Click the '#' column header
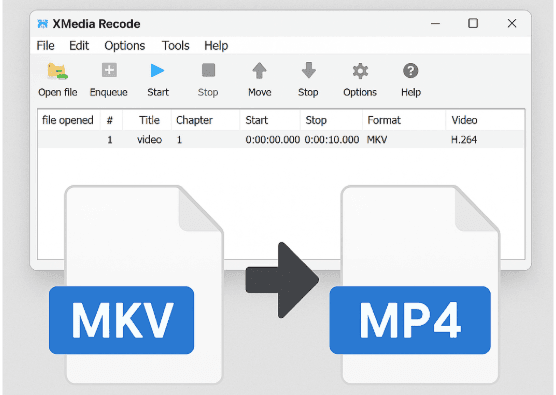Screen dimensions: 556x395 coord(111,120)
